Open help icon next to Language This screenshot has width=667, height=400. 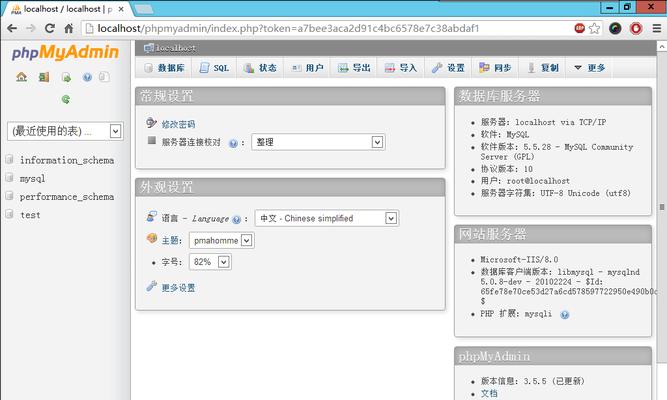[237, 220]
